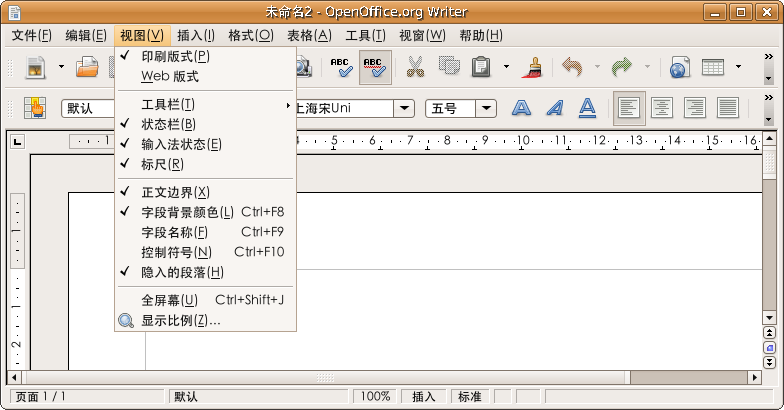Toggle AutoSpellcheck icon

coord(374,67)
